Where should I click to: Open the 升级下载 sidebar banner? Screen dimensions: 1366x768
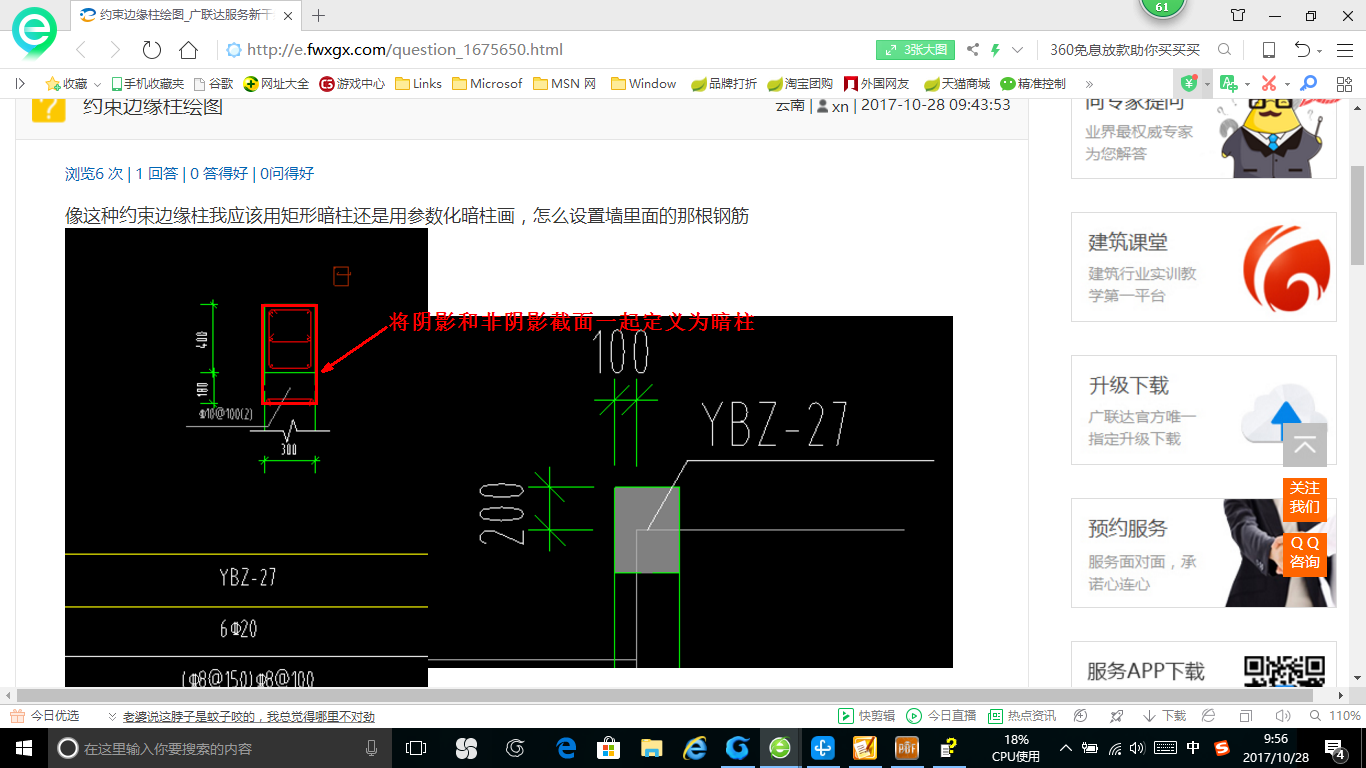pos(1204,410)
